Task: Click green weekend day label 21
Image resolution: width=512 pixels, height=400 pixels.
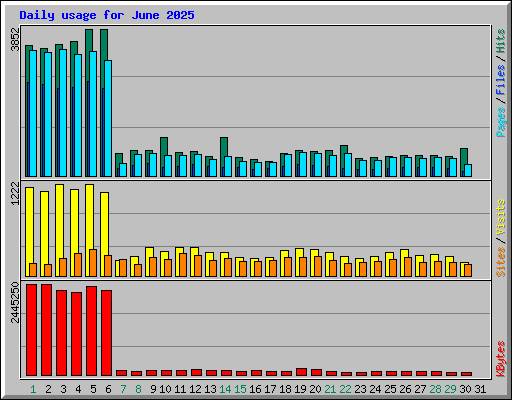Action: 330,389
